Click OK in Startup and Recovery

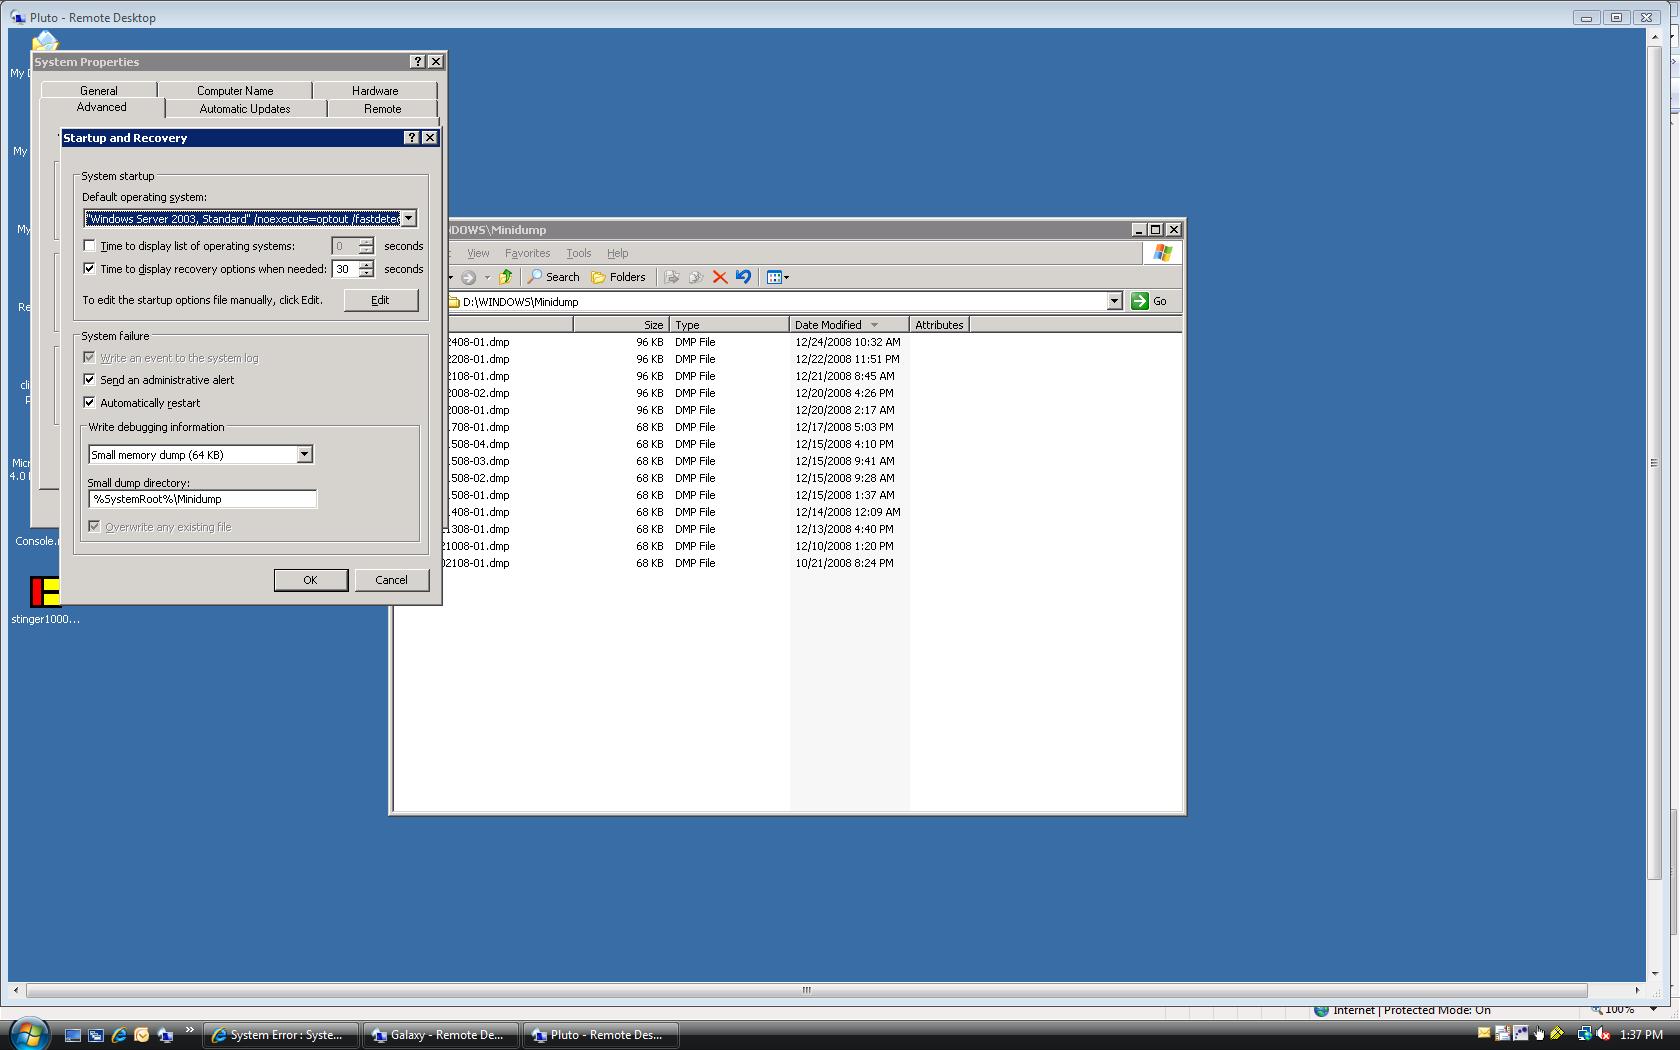point(311,580)
